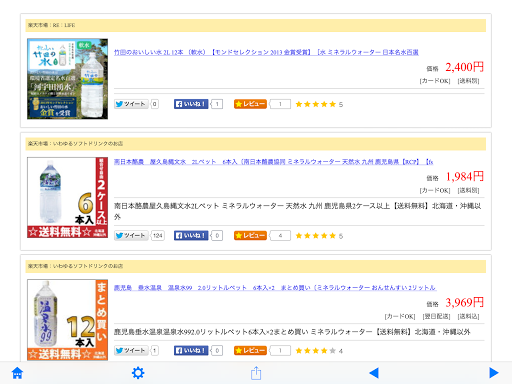Tweet the 2,400円 water product
Viewport: 512px width, 384px height.
[x=131, y=104]
